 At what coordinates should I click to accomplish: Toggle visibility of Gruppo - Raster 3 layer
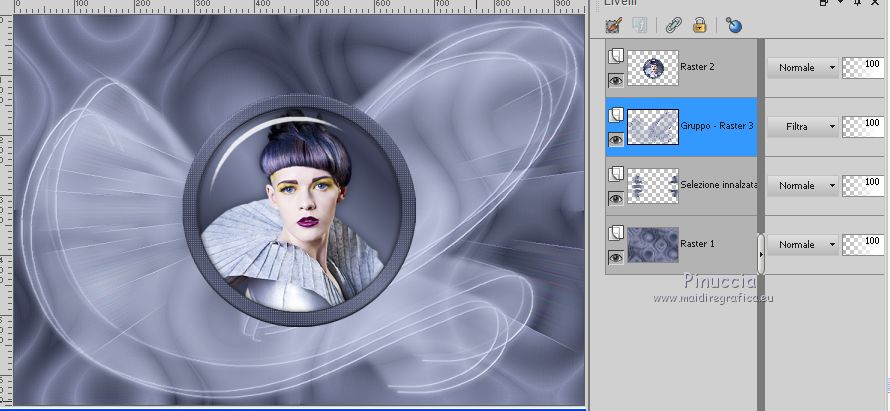tap(616, 140)
